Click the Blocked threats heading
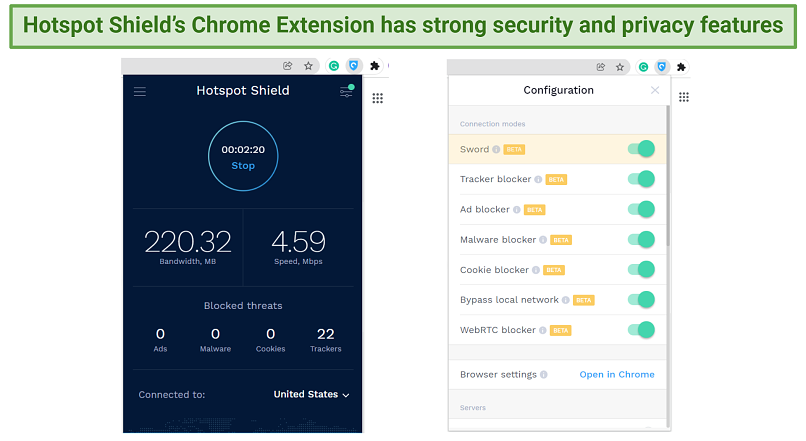This screenshot has width=806, height=441. (243, 306)
